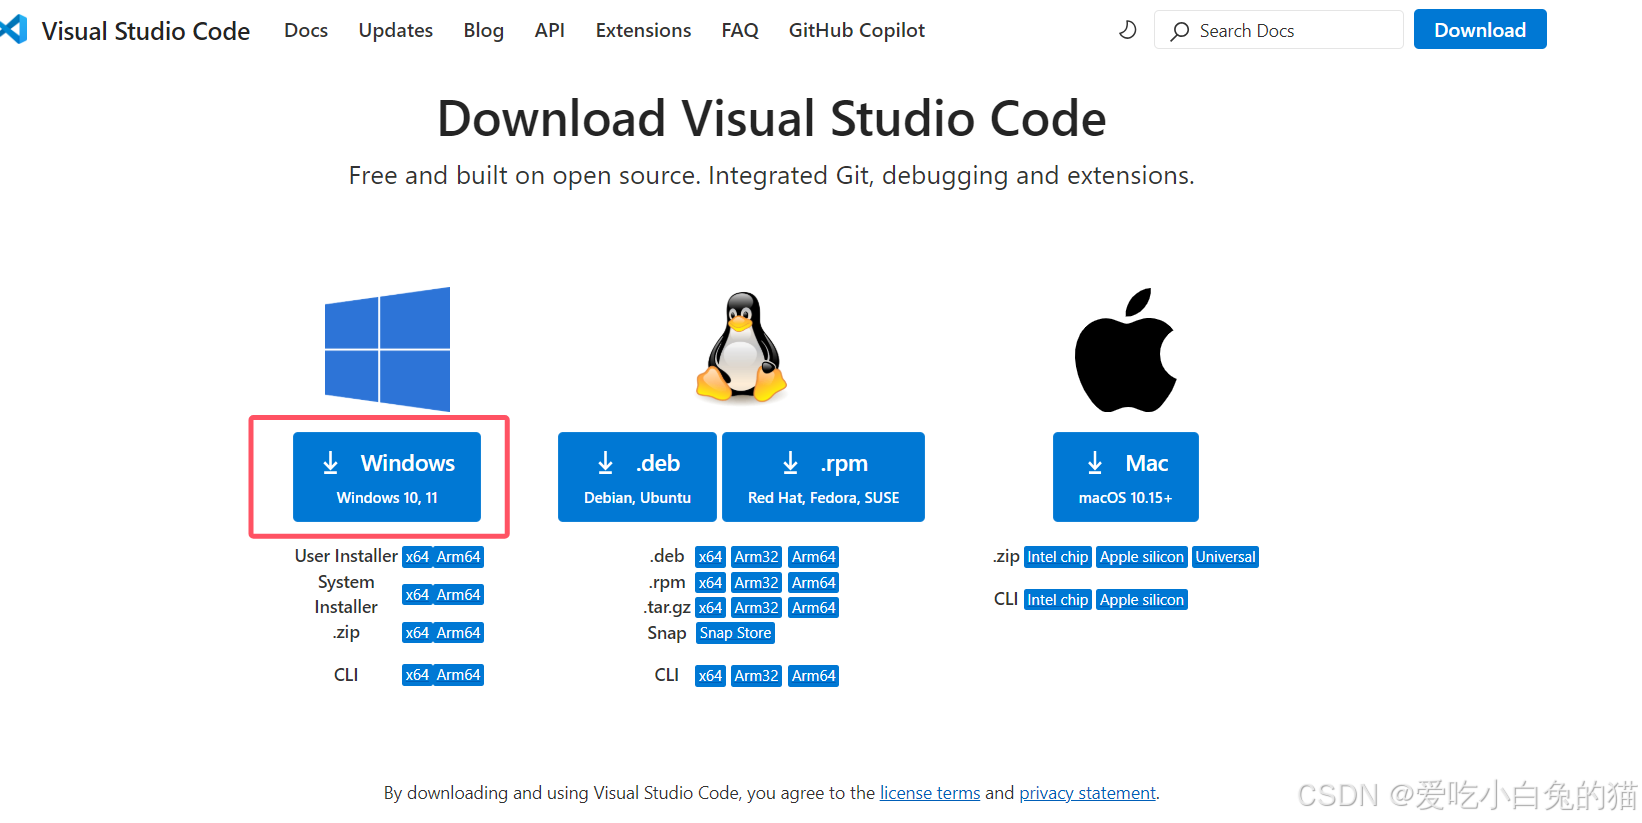Click the Visual Studio Code title text

coord(146,31)
